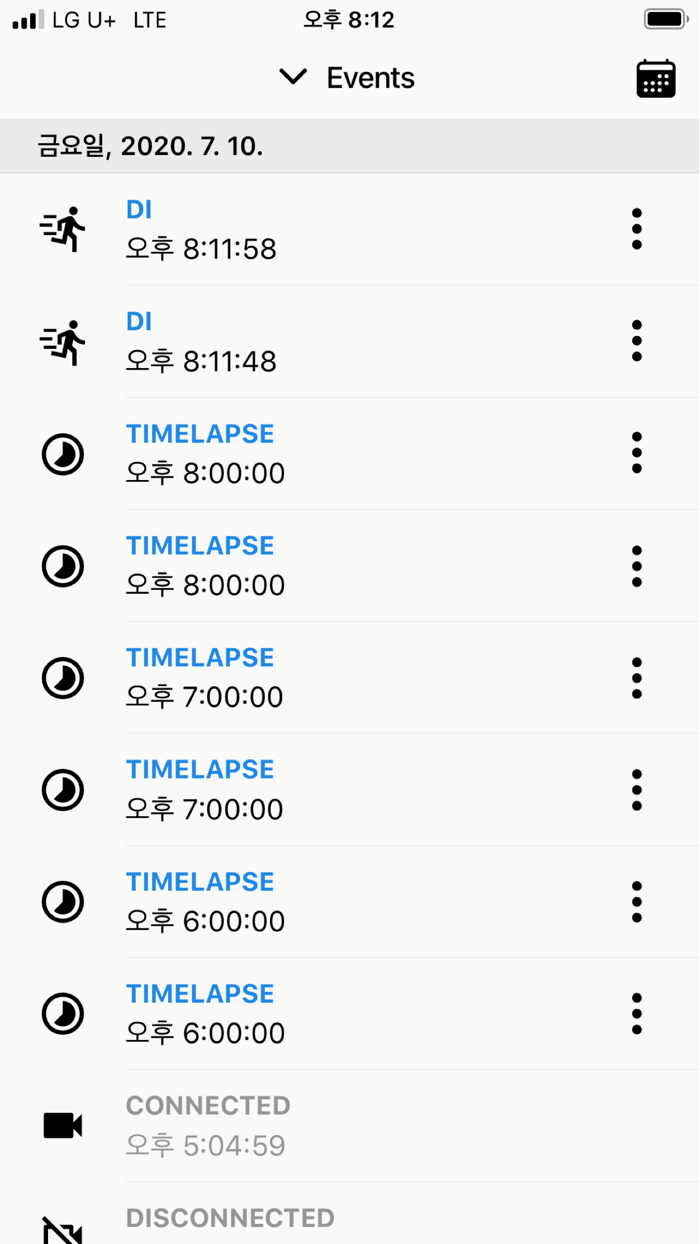Image resolution: width=700 pixels, height=1244 pixels.
Task: Tap the Events title in the header
Action: pyautogui.click(x=370, y=78)
